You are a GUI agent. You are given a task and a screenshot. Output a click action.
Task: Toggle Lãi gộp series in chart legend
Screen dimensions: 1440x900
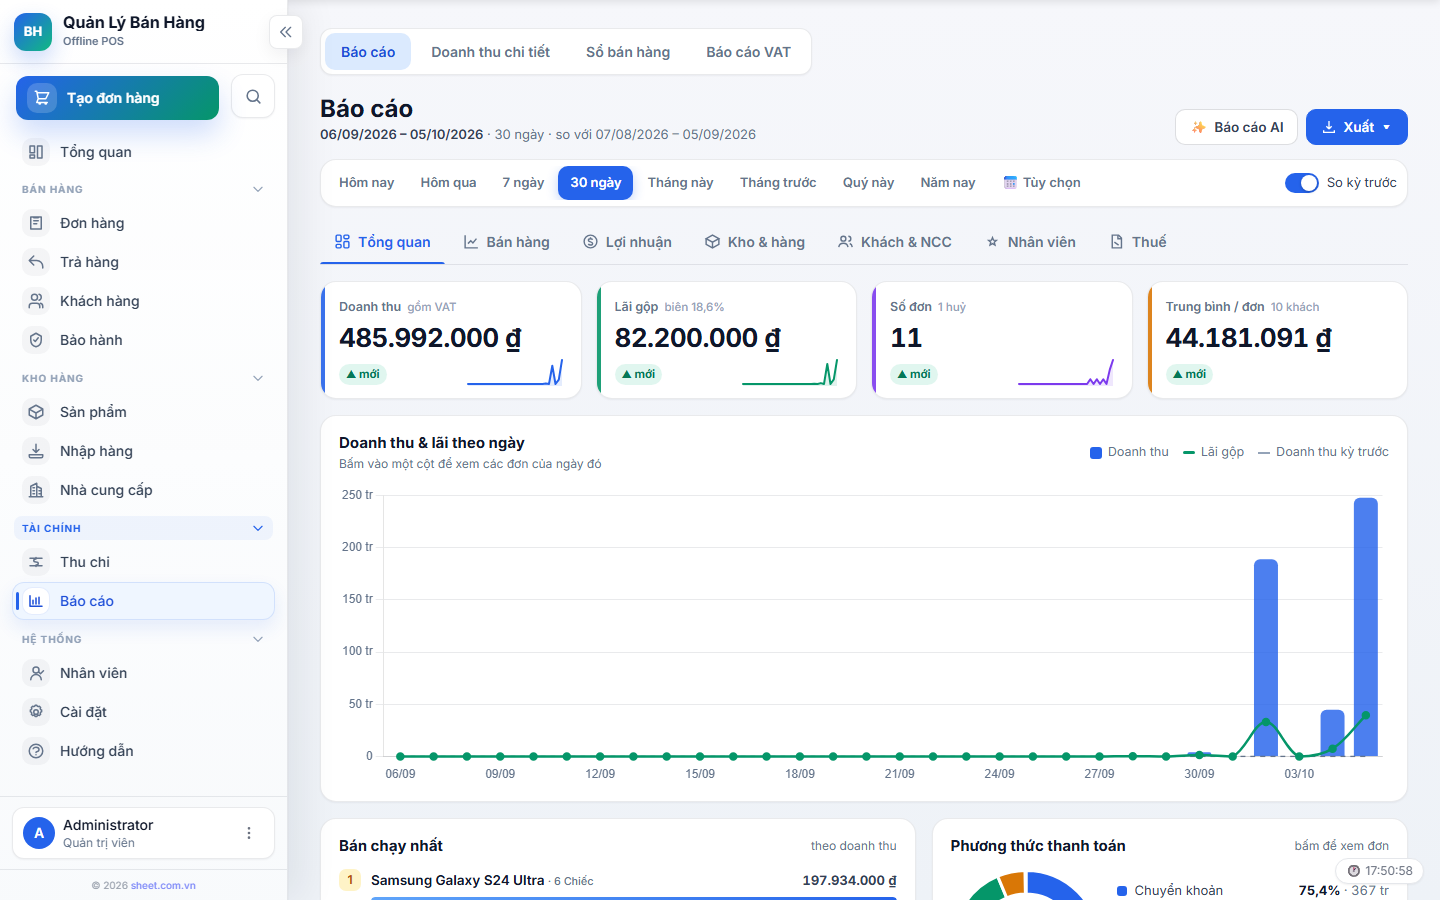point(1213,452)
